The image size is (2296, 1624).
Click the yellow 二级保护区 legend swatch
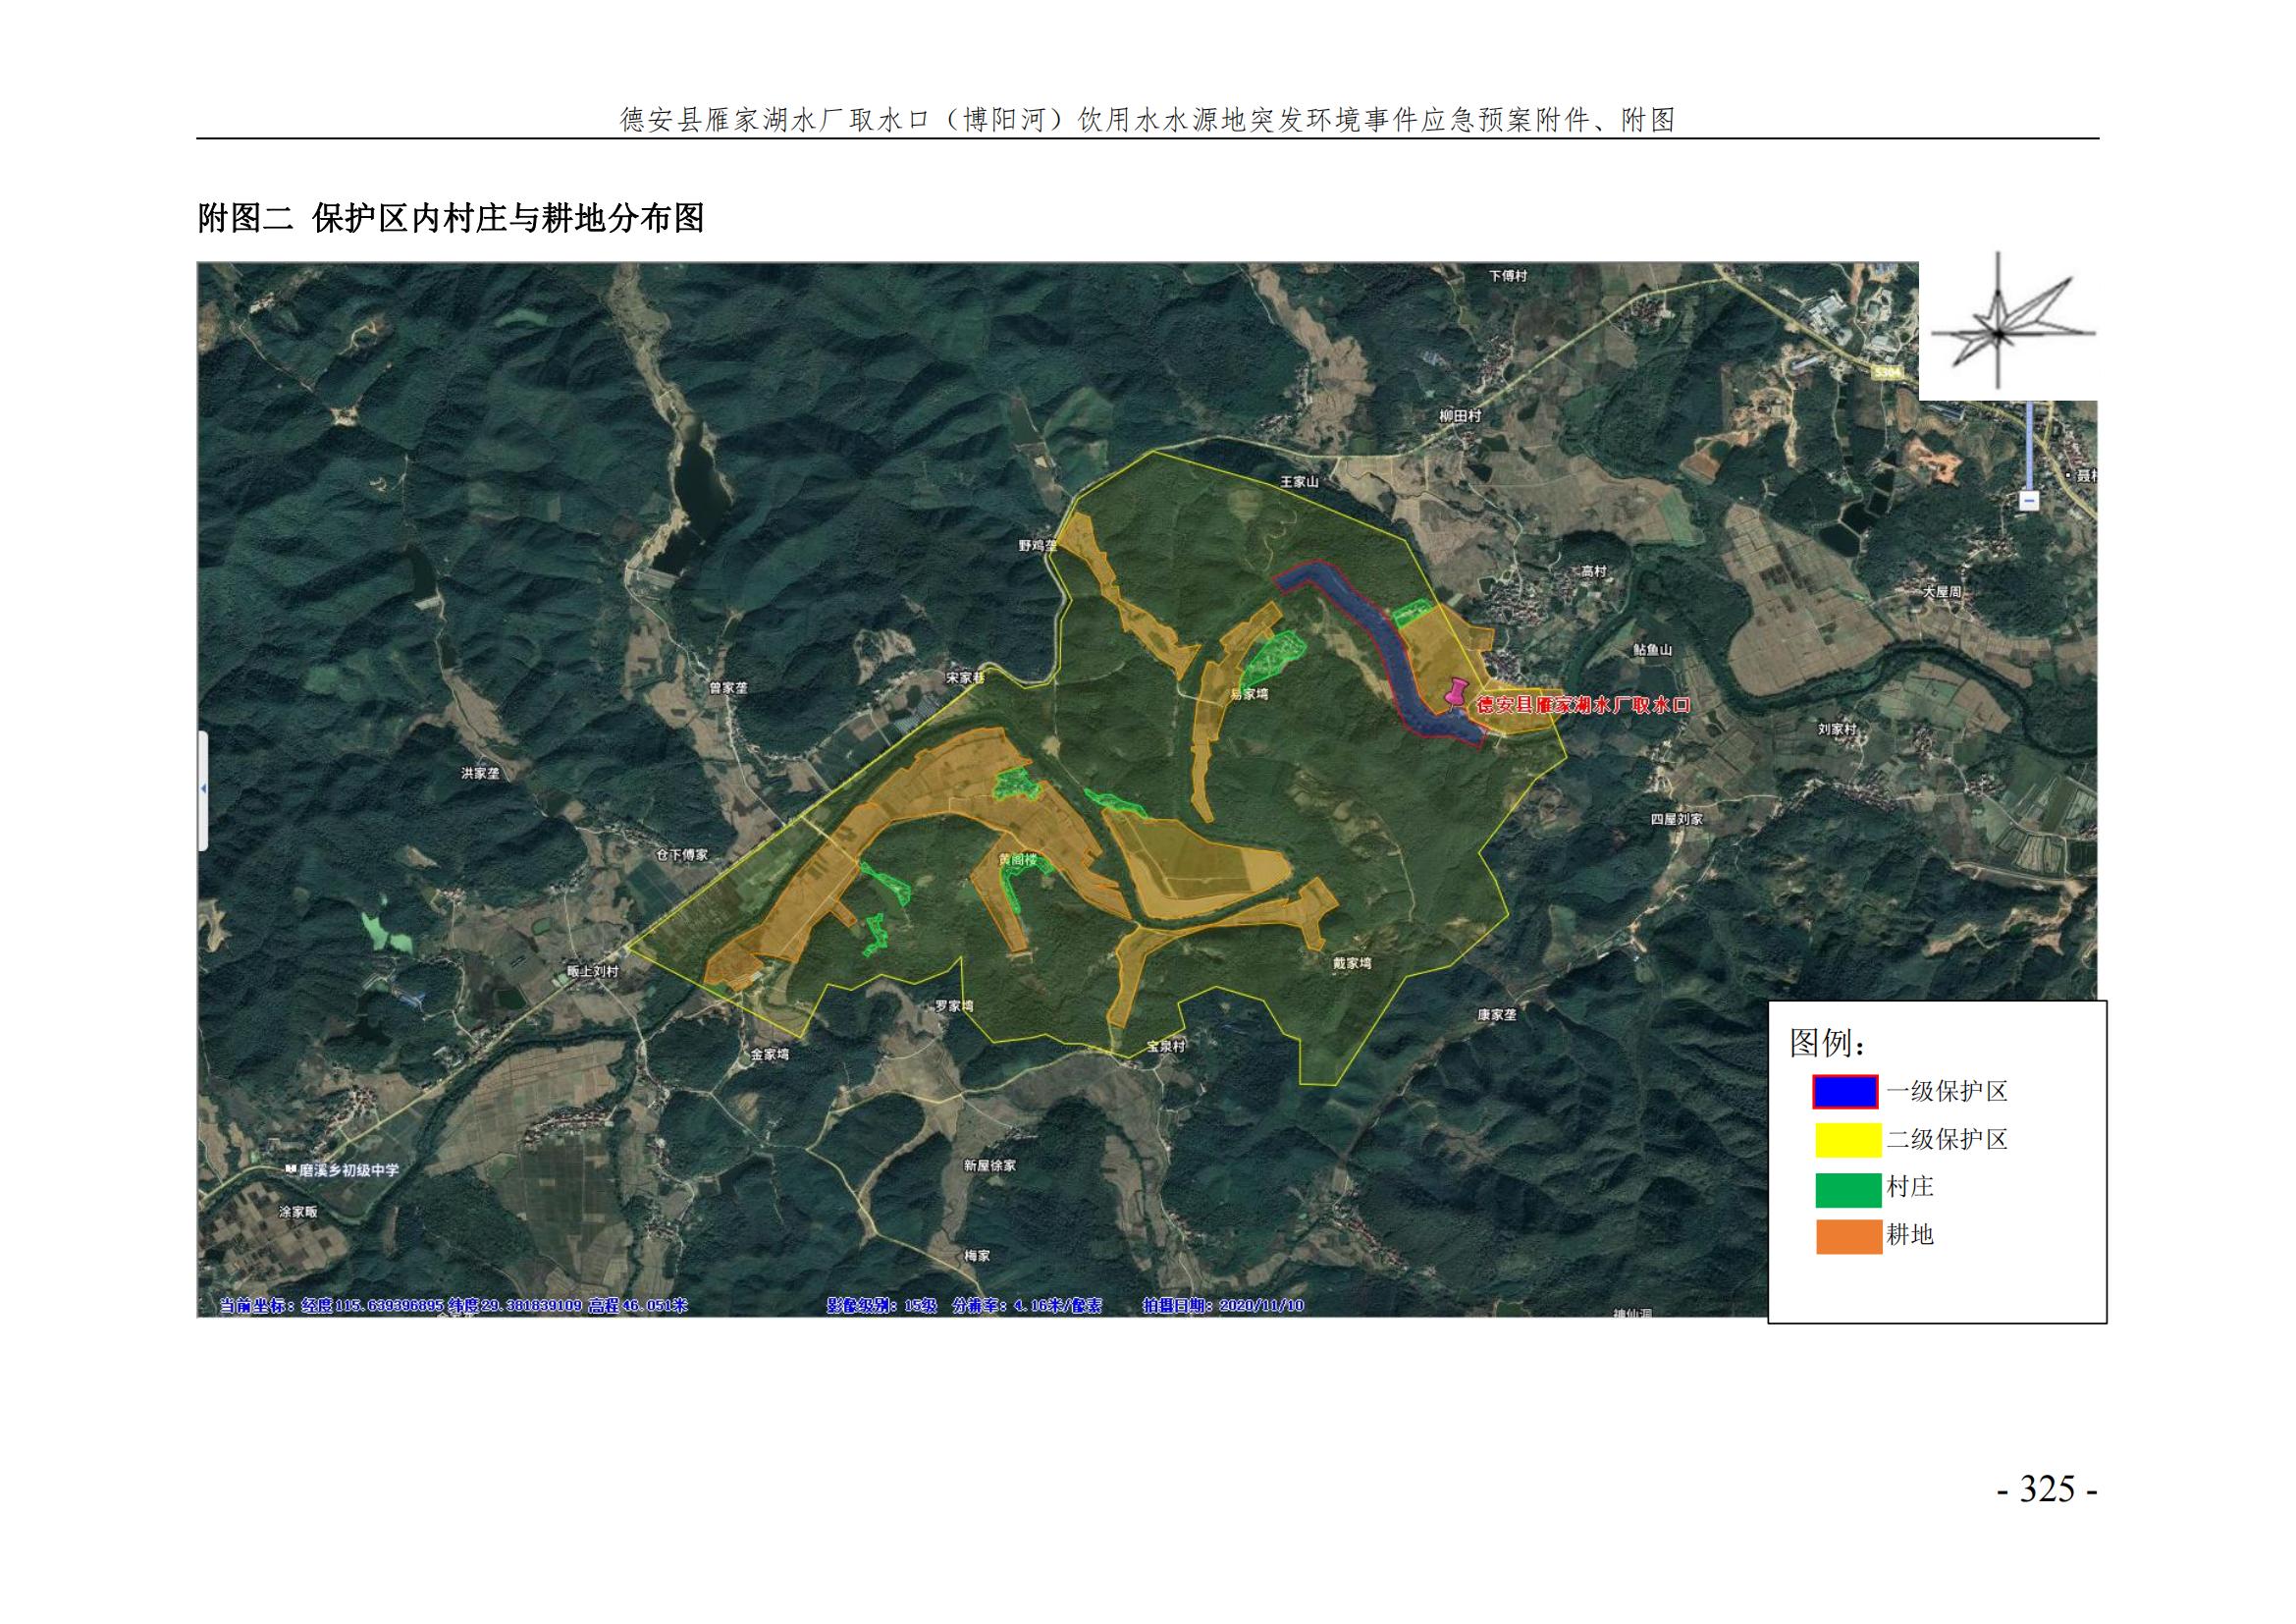point(1847,1139)
